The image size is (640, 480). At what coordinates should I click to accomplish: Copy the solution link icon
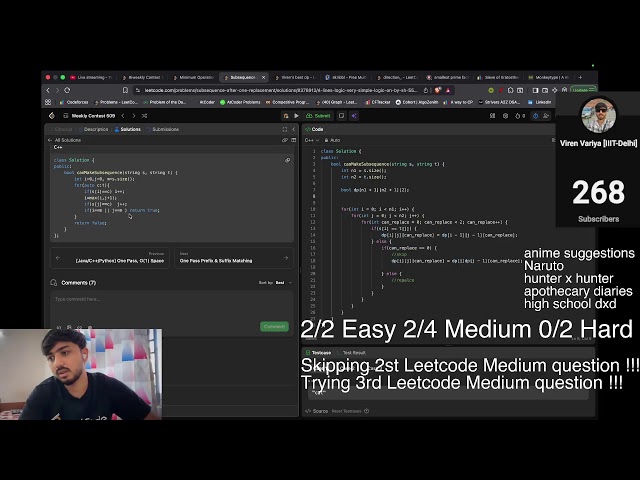click(285, 140)
